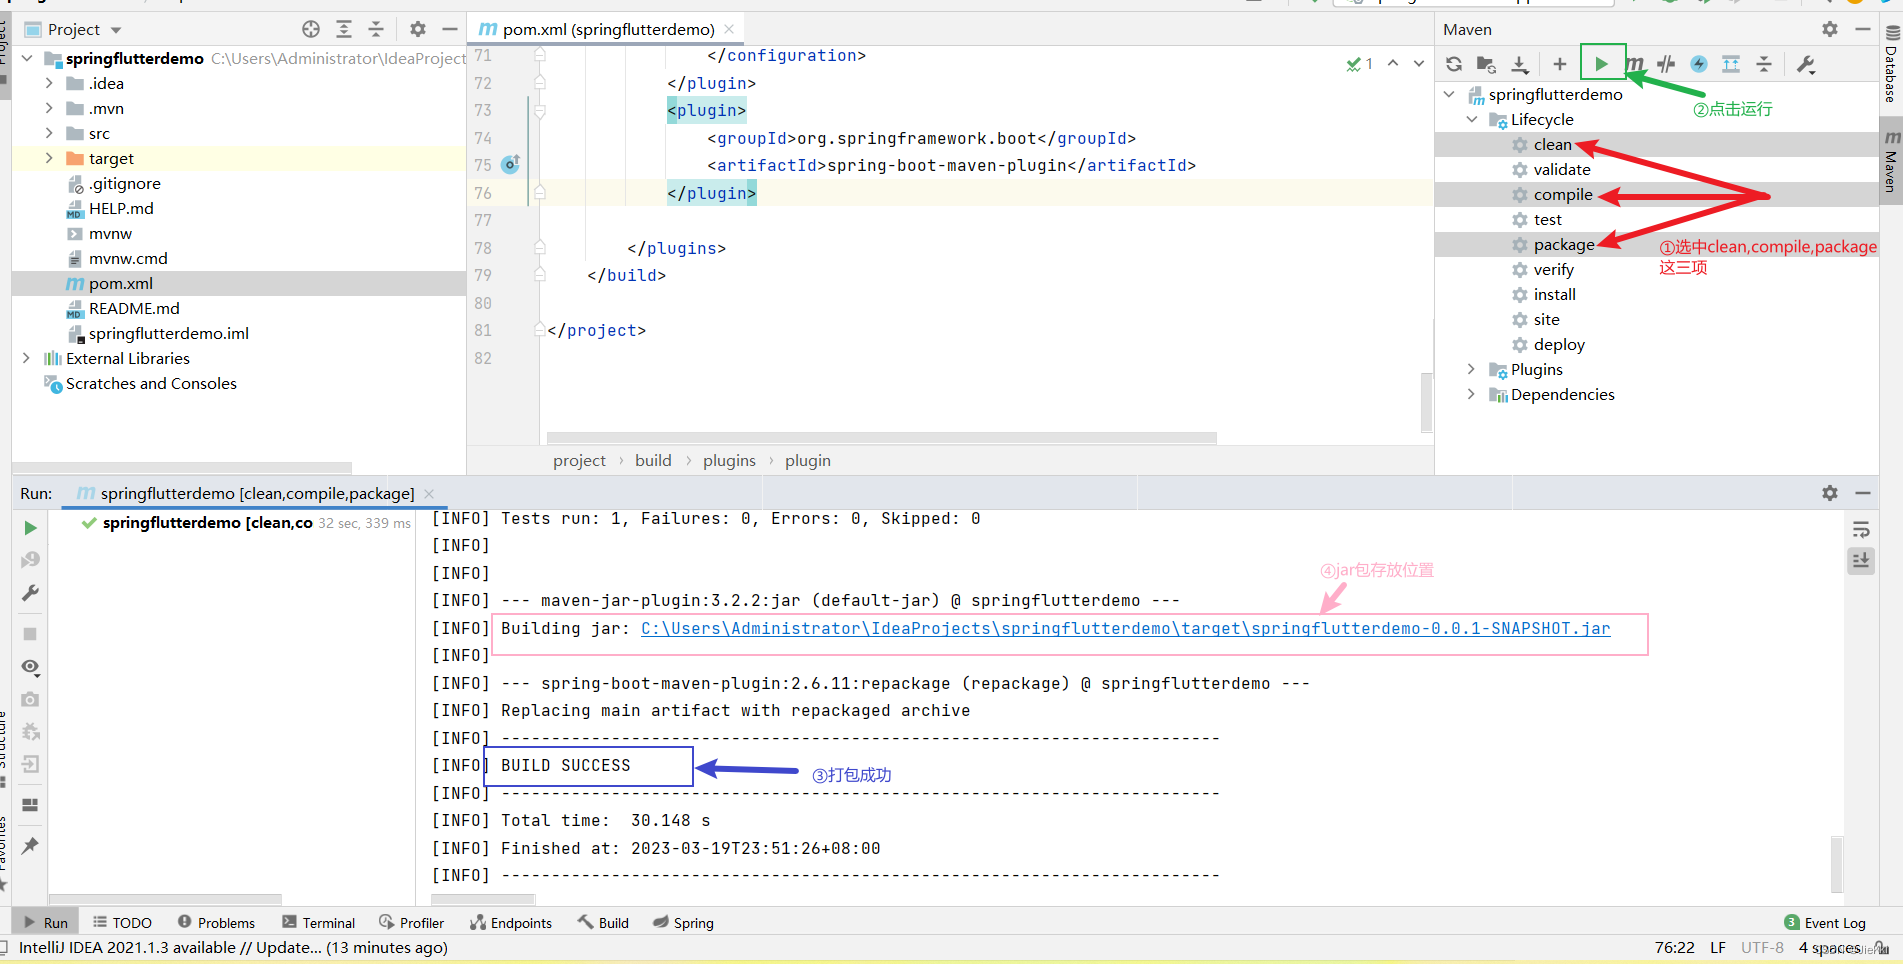1903x964 pixels.
Task: Click the IntelliJ IDEA update notification
Action: point(233,947)
